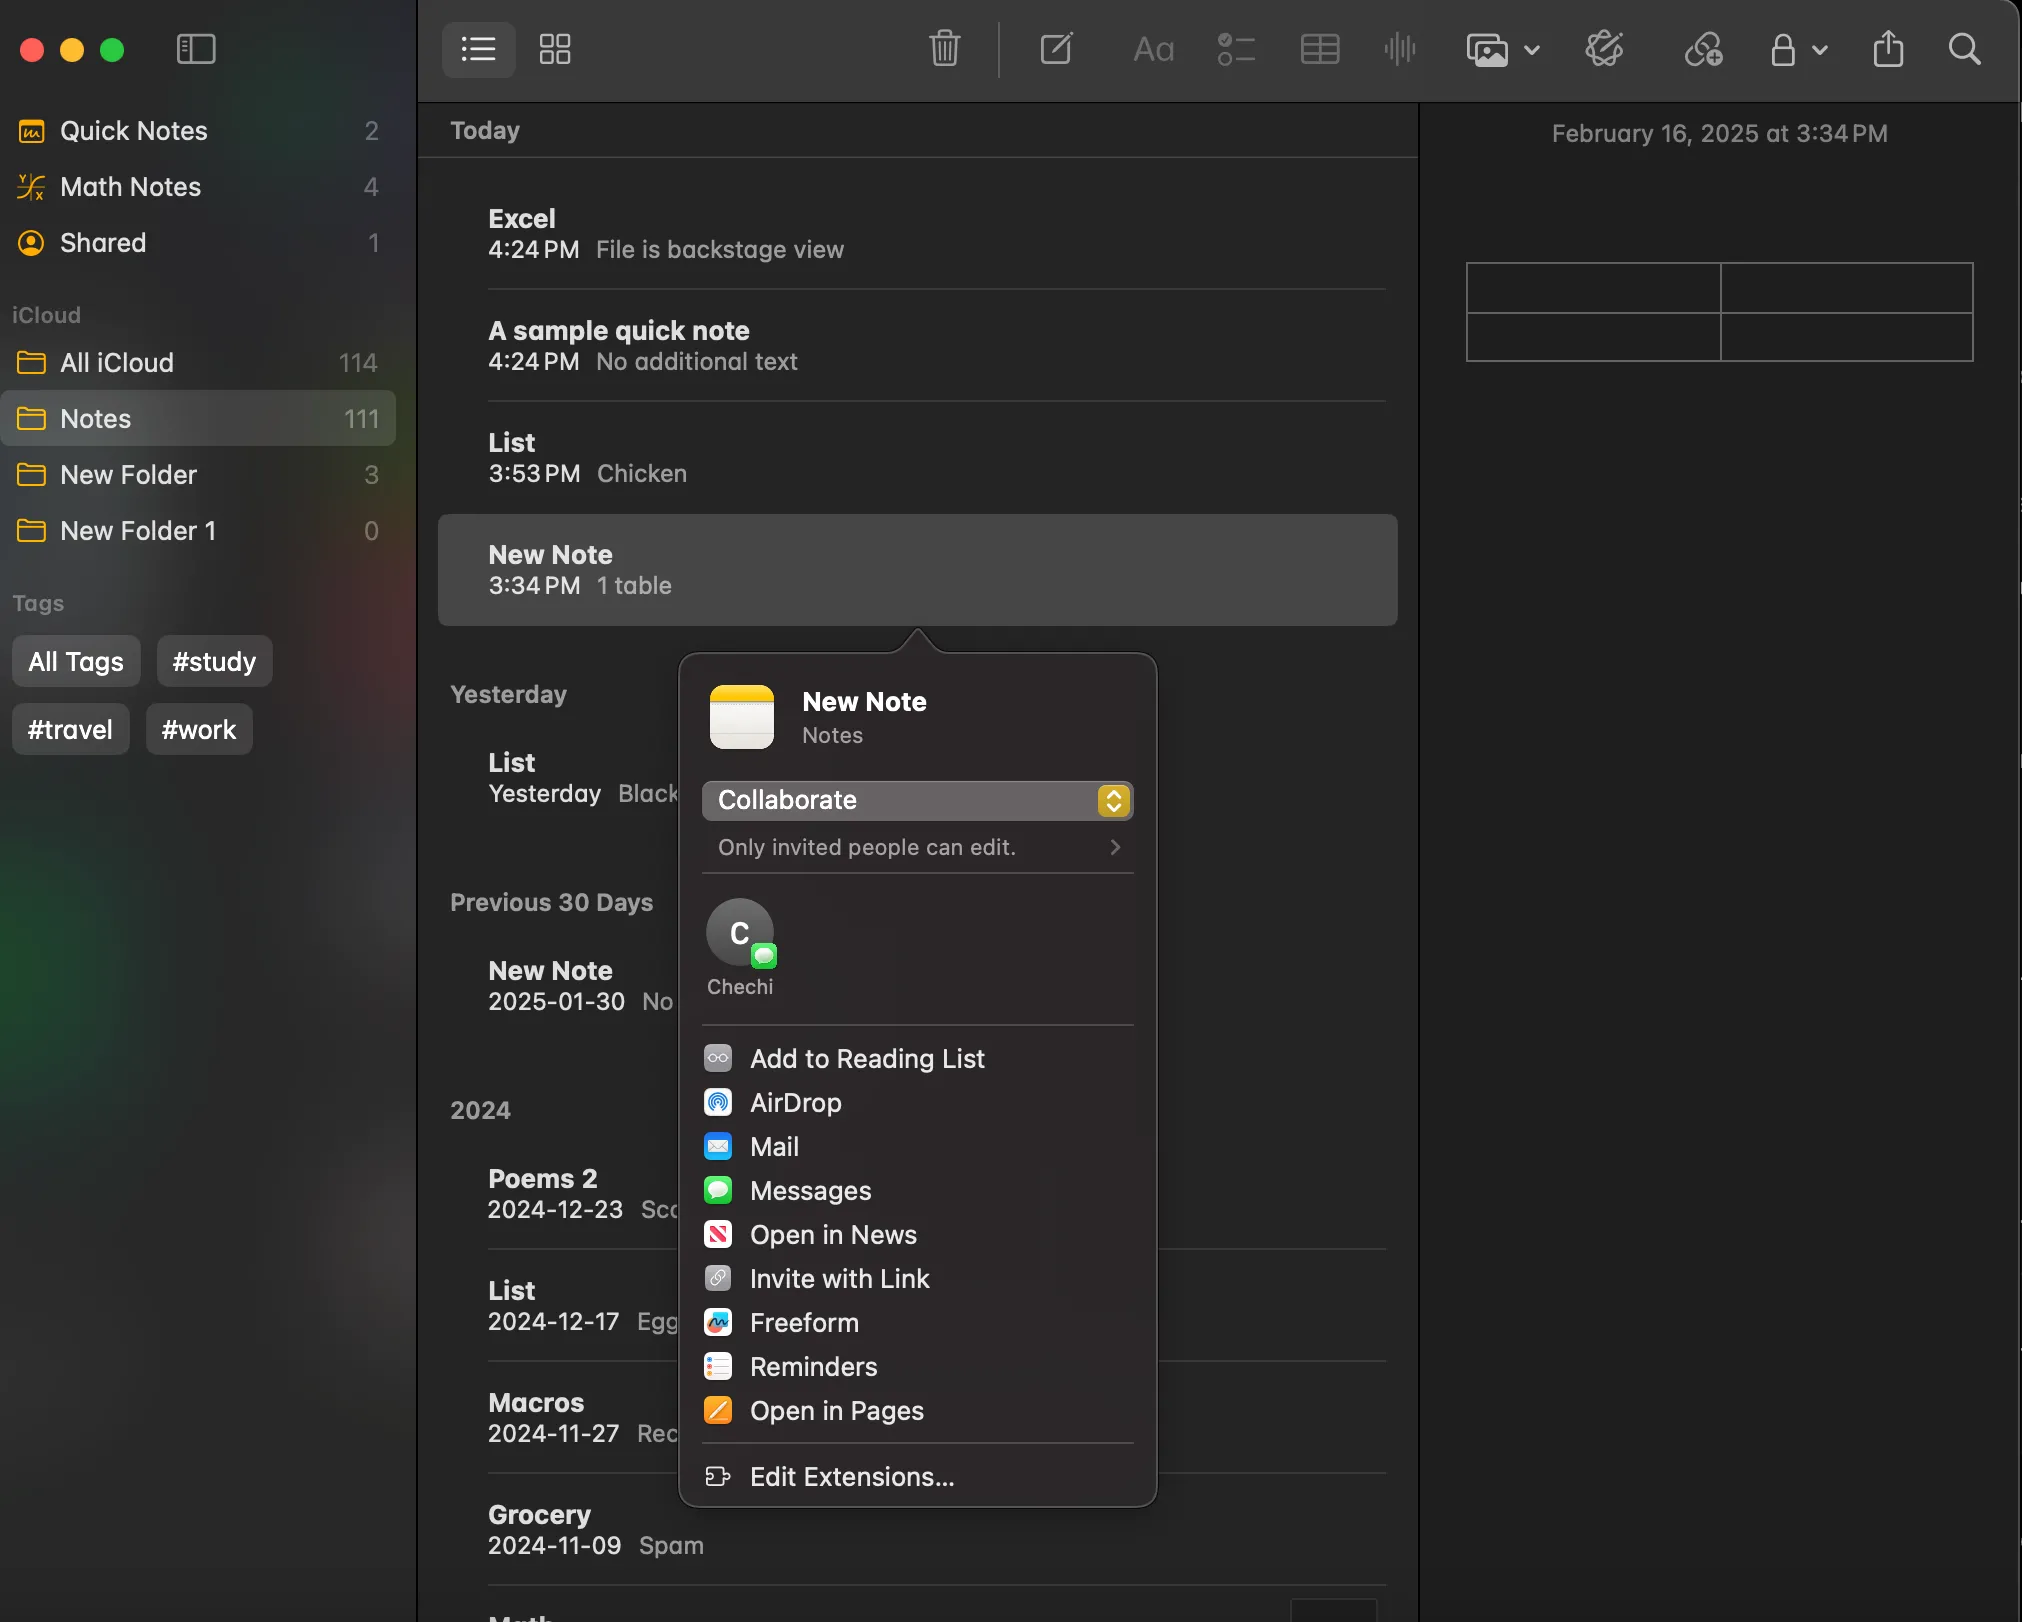This screenshot has height=1622, width=2022.
Task: Click Edit Extensions at menu bottom
Action: 850,1477
